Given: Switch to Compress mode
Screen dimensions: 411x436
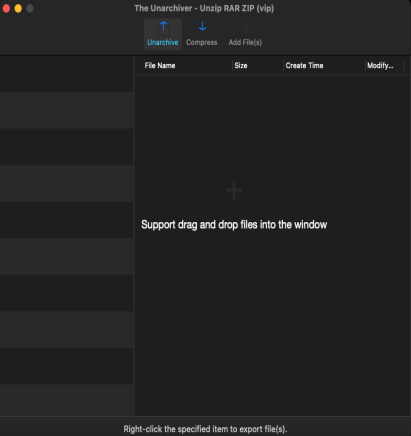Looking at the screenshot, I should click(202, 34).
